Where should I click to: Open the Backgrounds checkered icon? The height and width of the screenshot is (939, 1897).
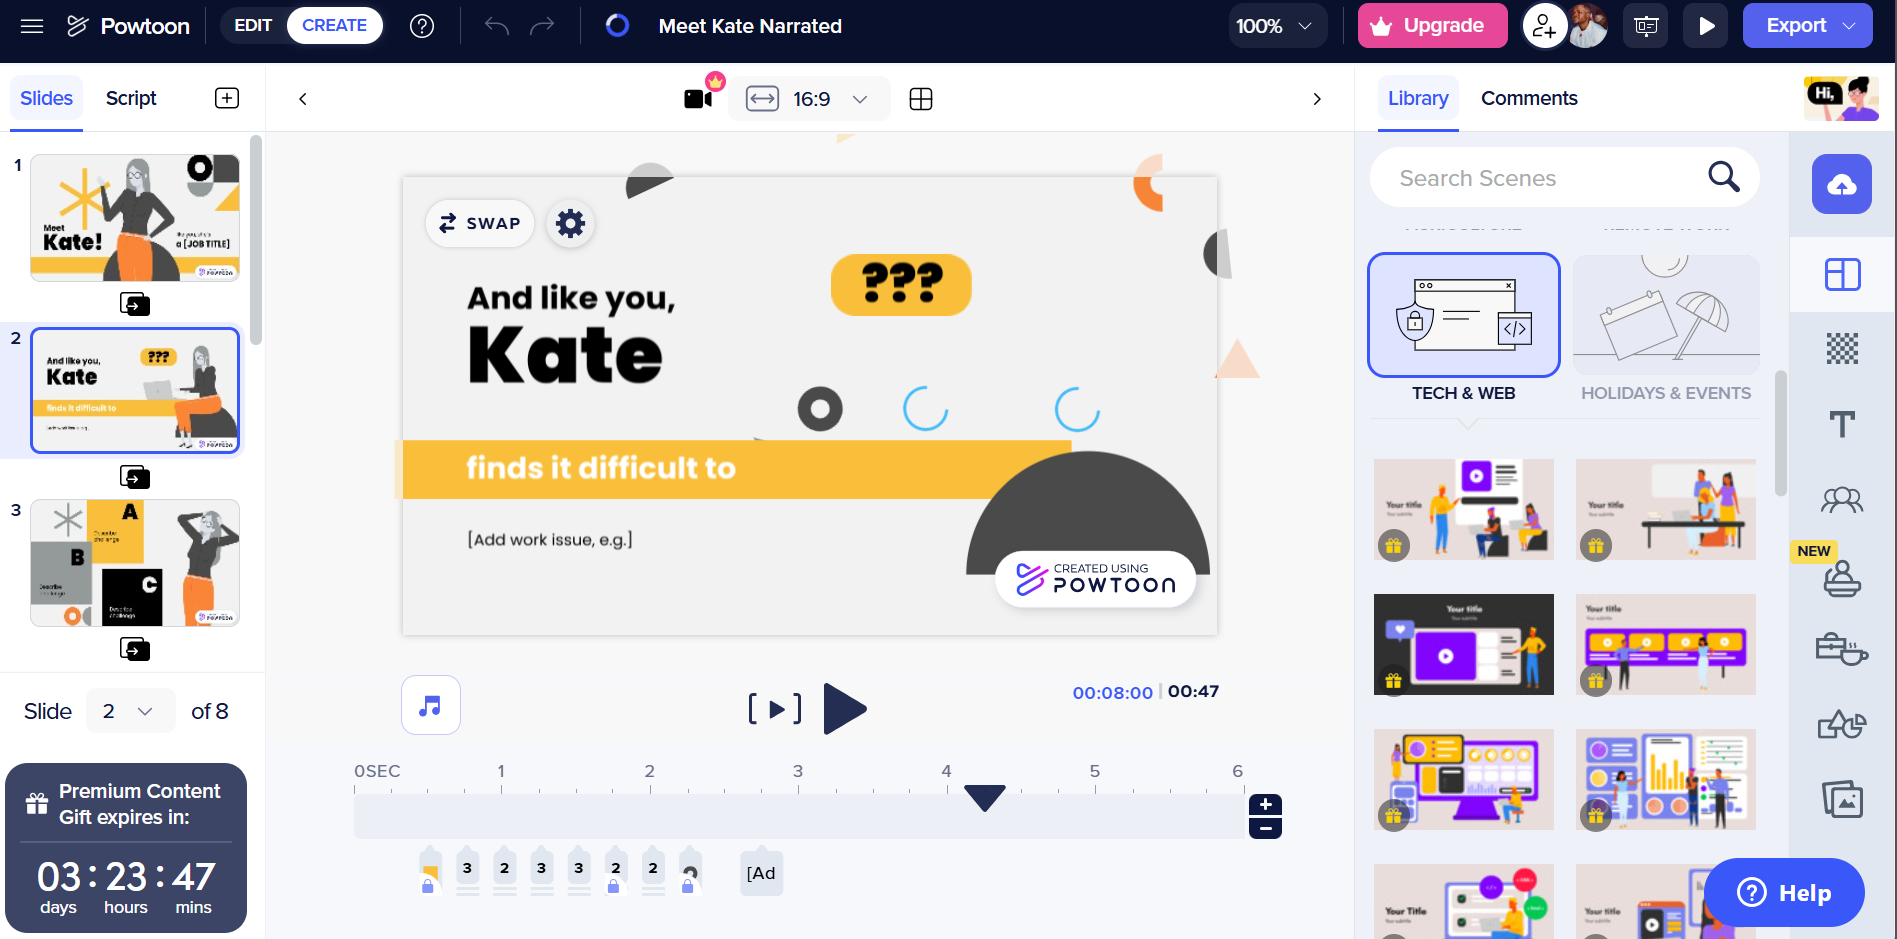(x=1842, y=348)
